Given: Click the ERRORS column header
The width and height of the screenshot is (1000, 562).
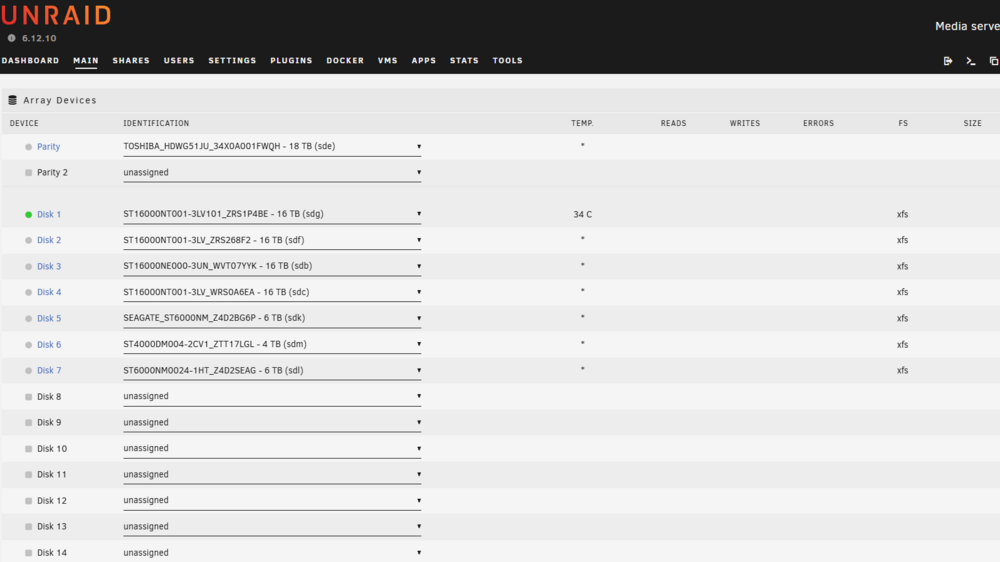Looking at the screenshot, I should [818, 123].
